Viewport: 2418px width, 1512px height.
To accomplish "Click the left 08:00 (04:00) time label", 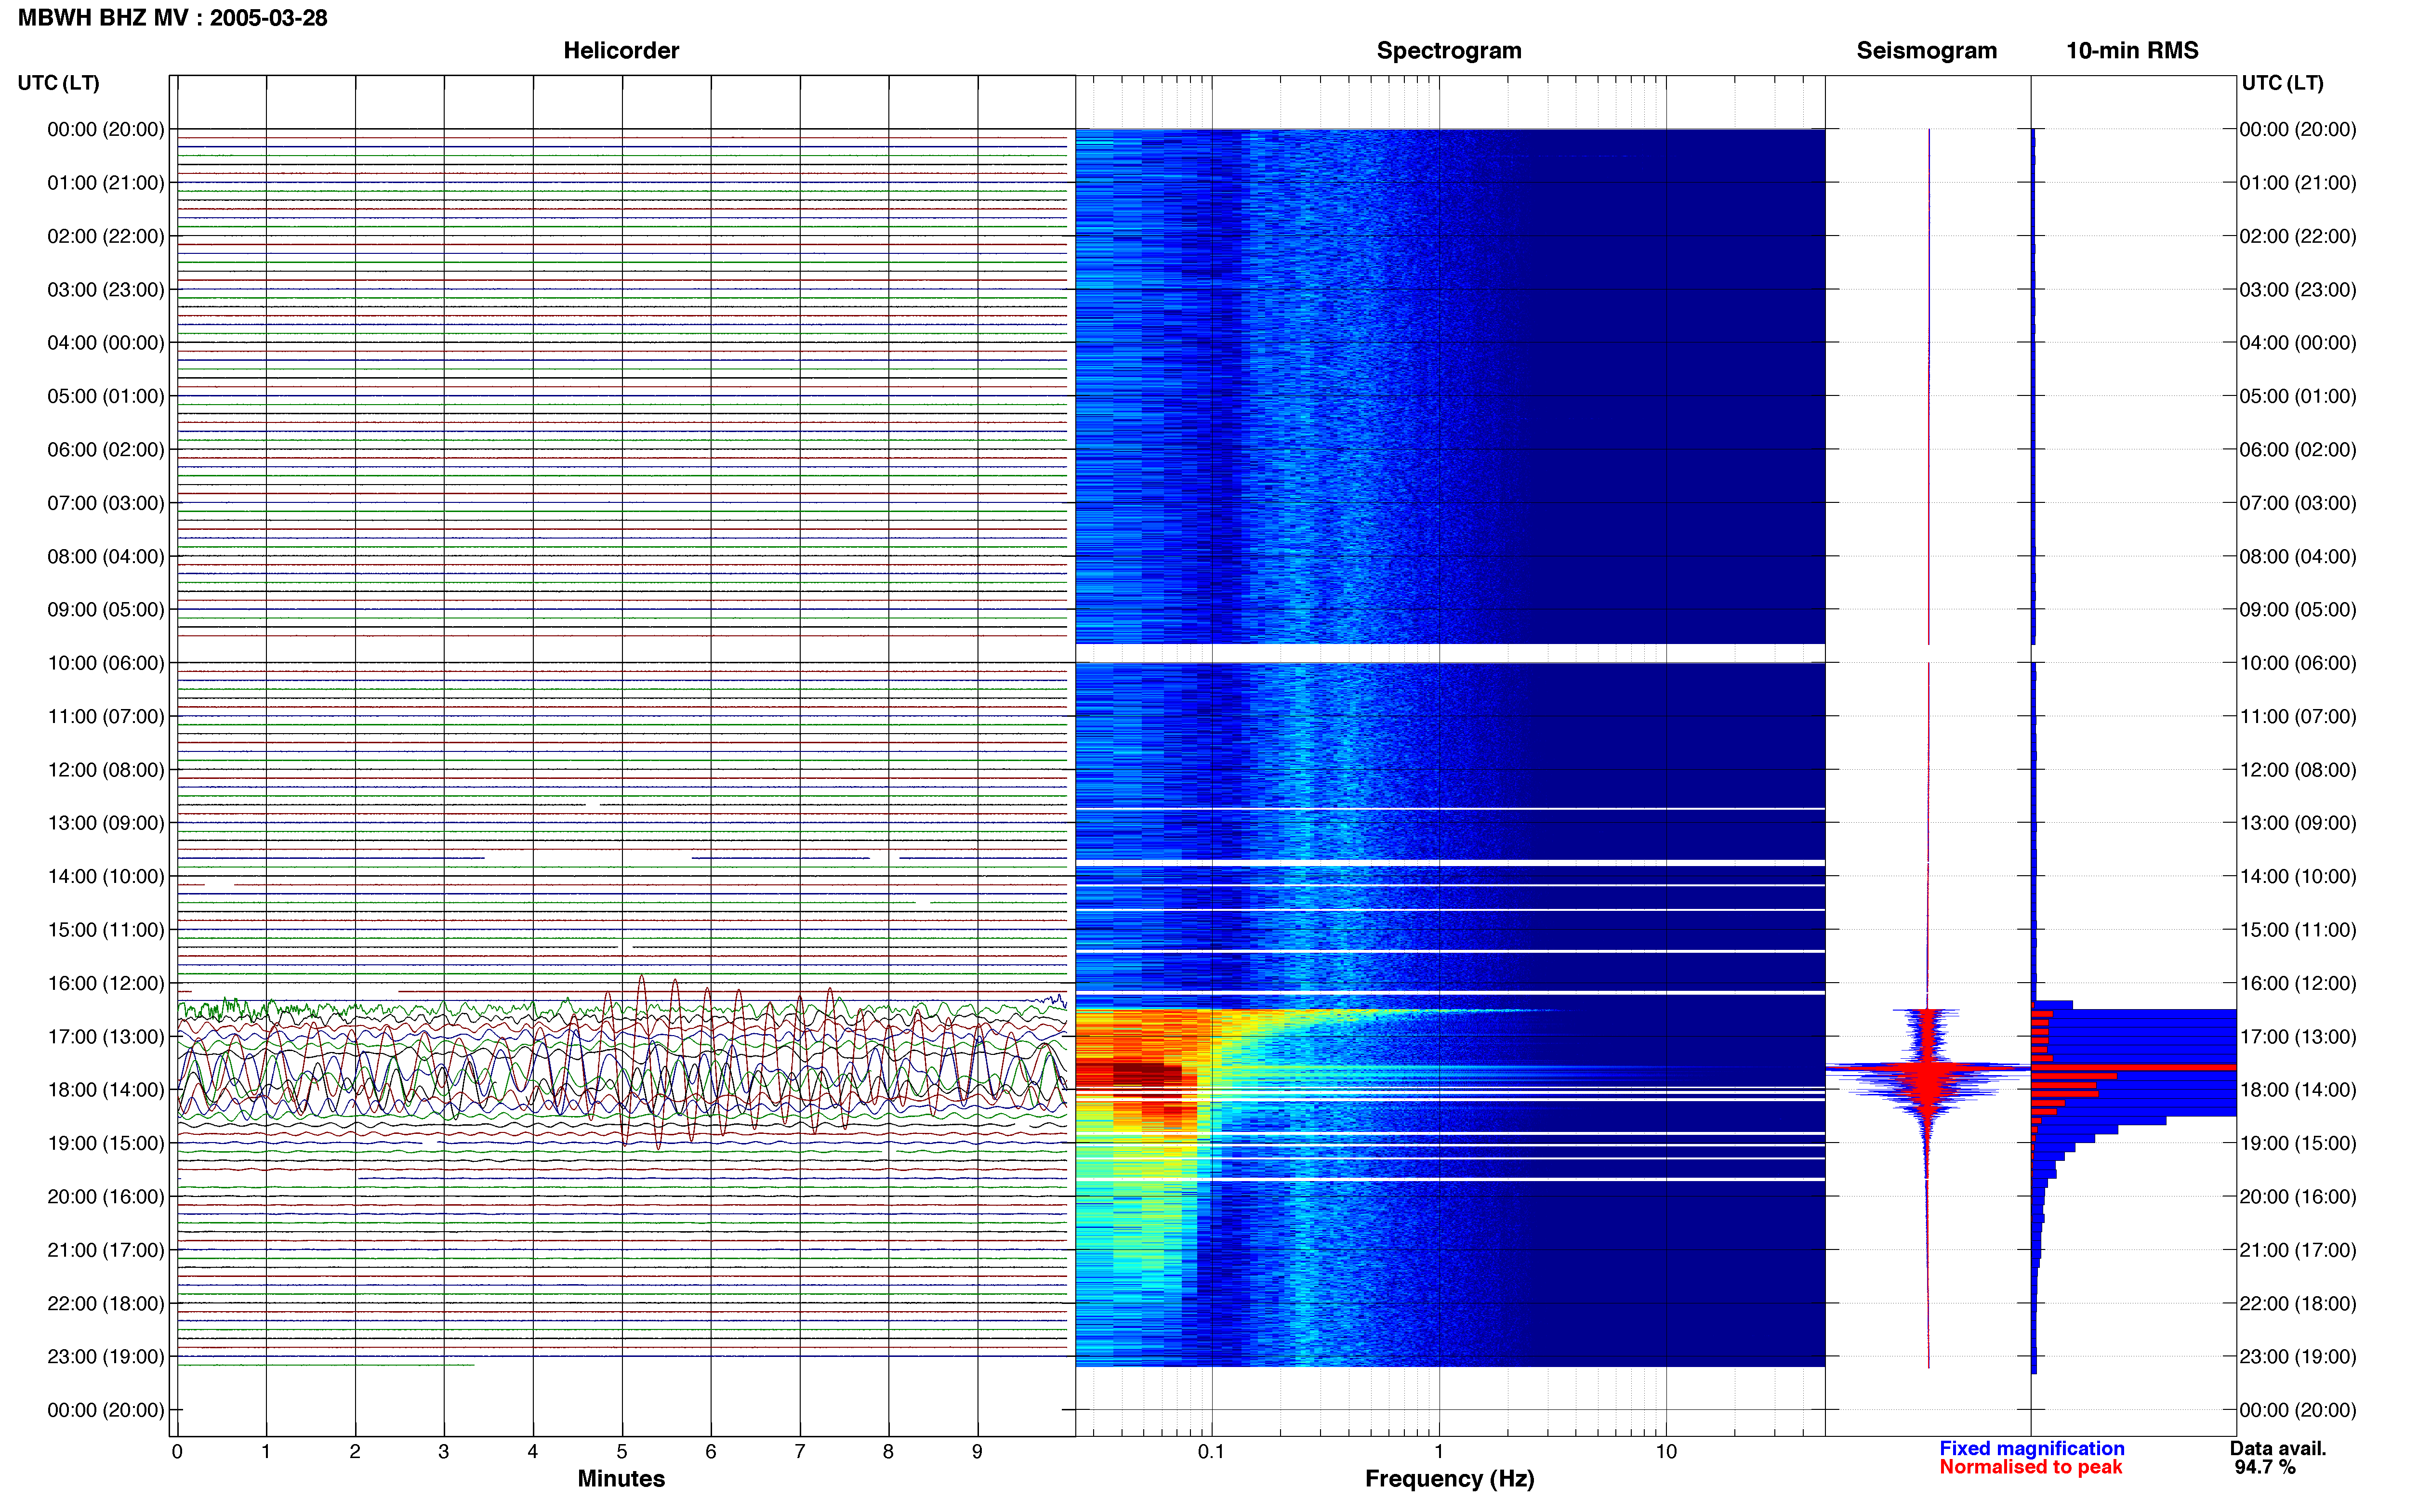I will click(106, 556).
